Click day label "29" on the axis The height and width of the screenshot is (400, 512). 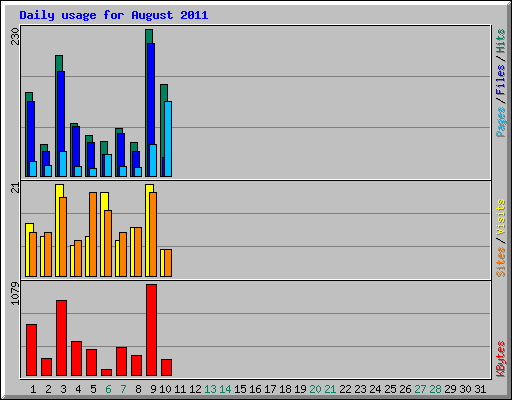tap(450, 389)
